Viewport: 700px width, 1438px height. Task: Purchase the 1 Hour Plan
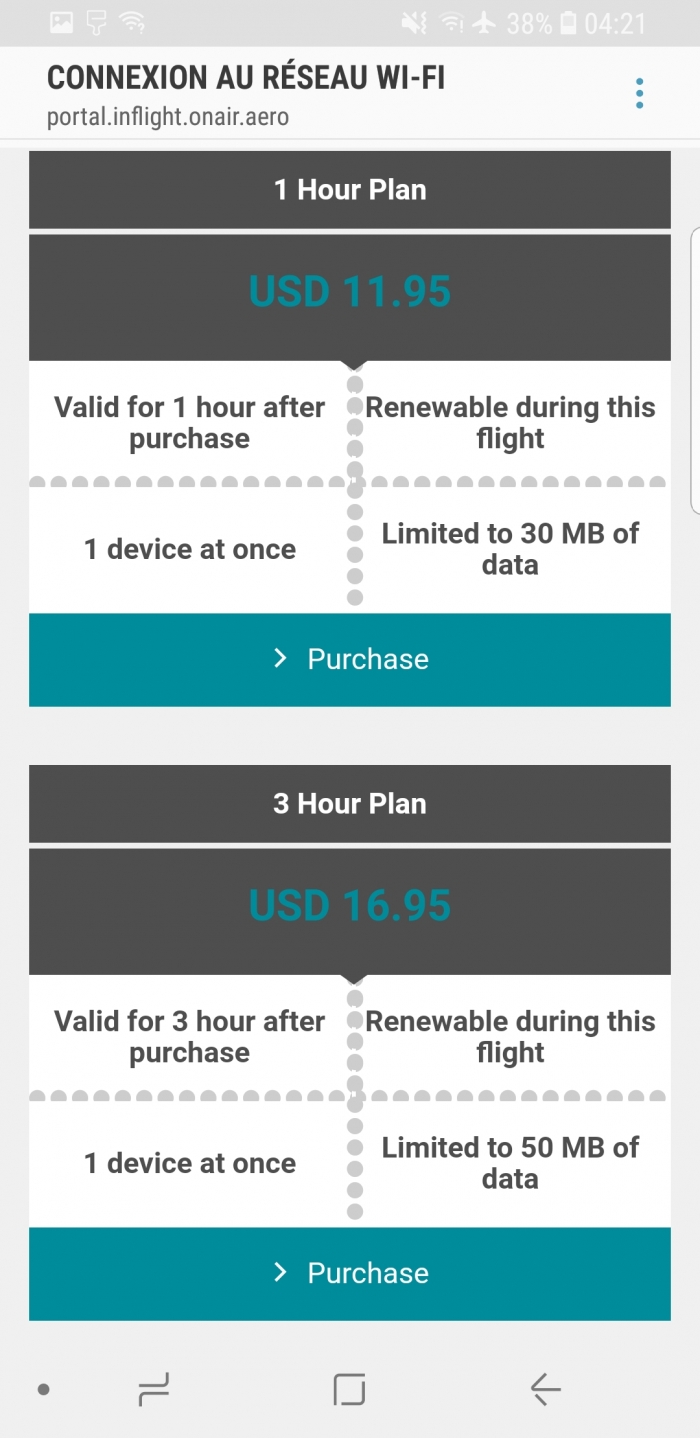coord(350,659)
